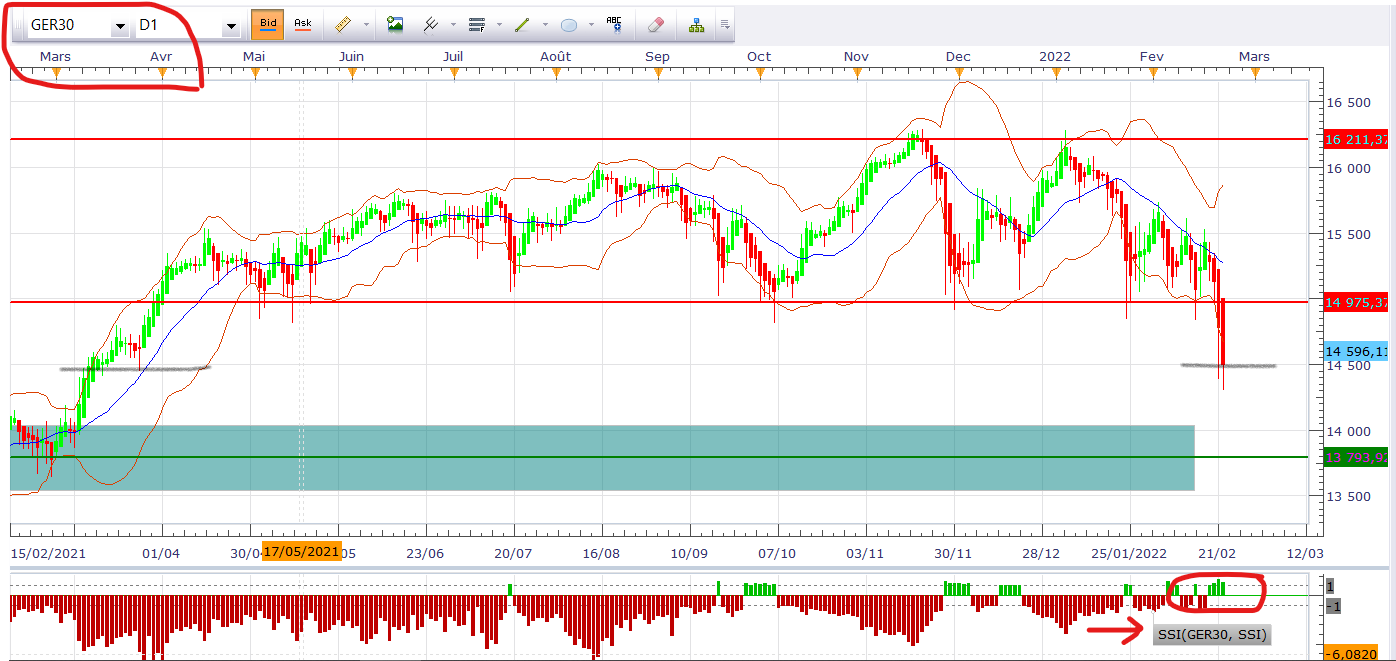
Task: Click the SSI(GER30, SSI) indicator label
Action: (1211, 634)
